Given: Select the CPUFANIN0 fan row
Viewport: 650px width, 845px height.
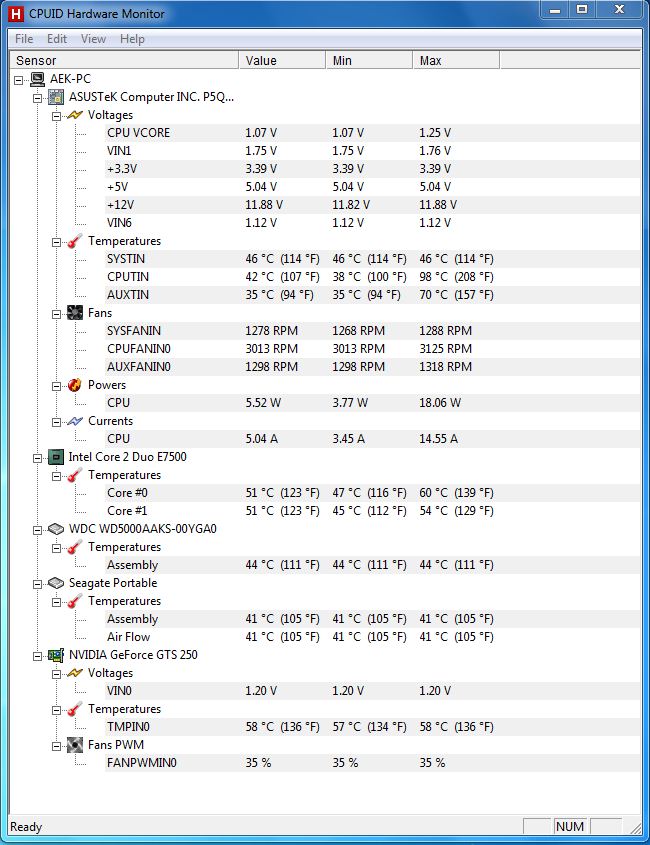Looking at the screenshot, I should (x=372, y=349).
